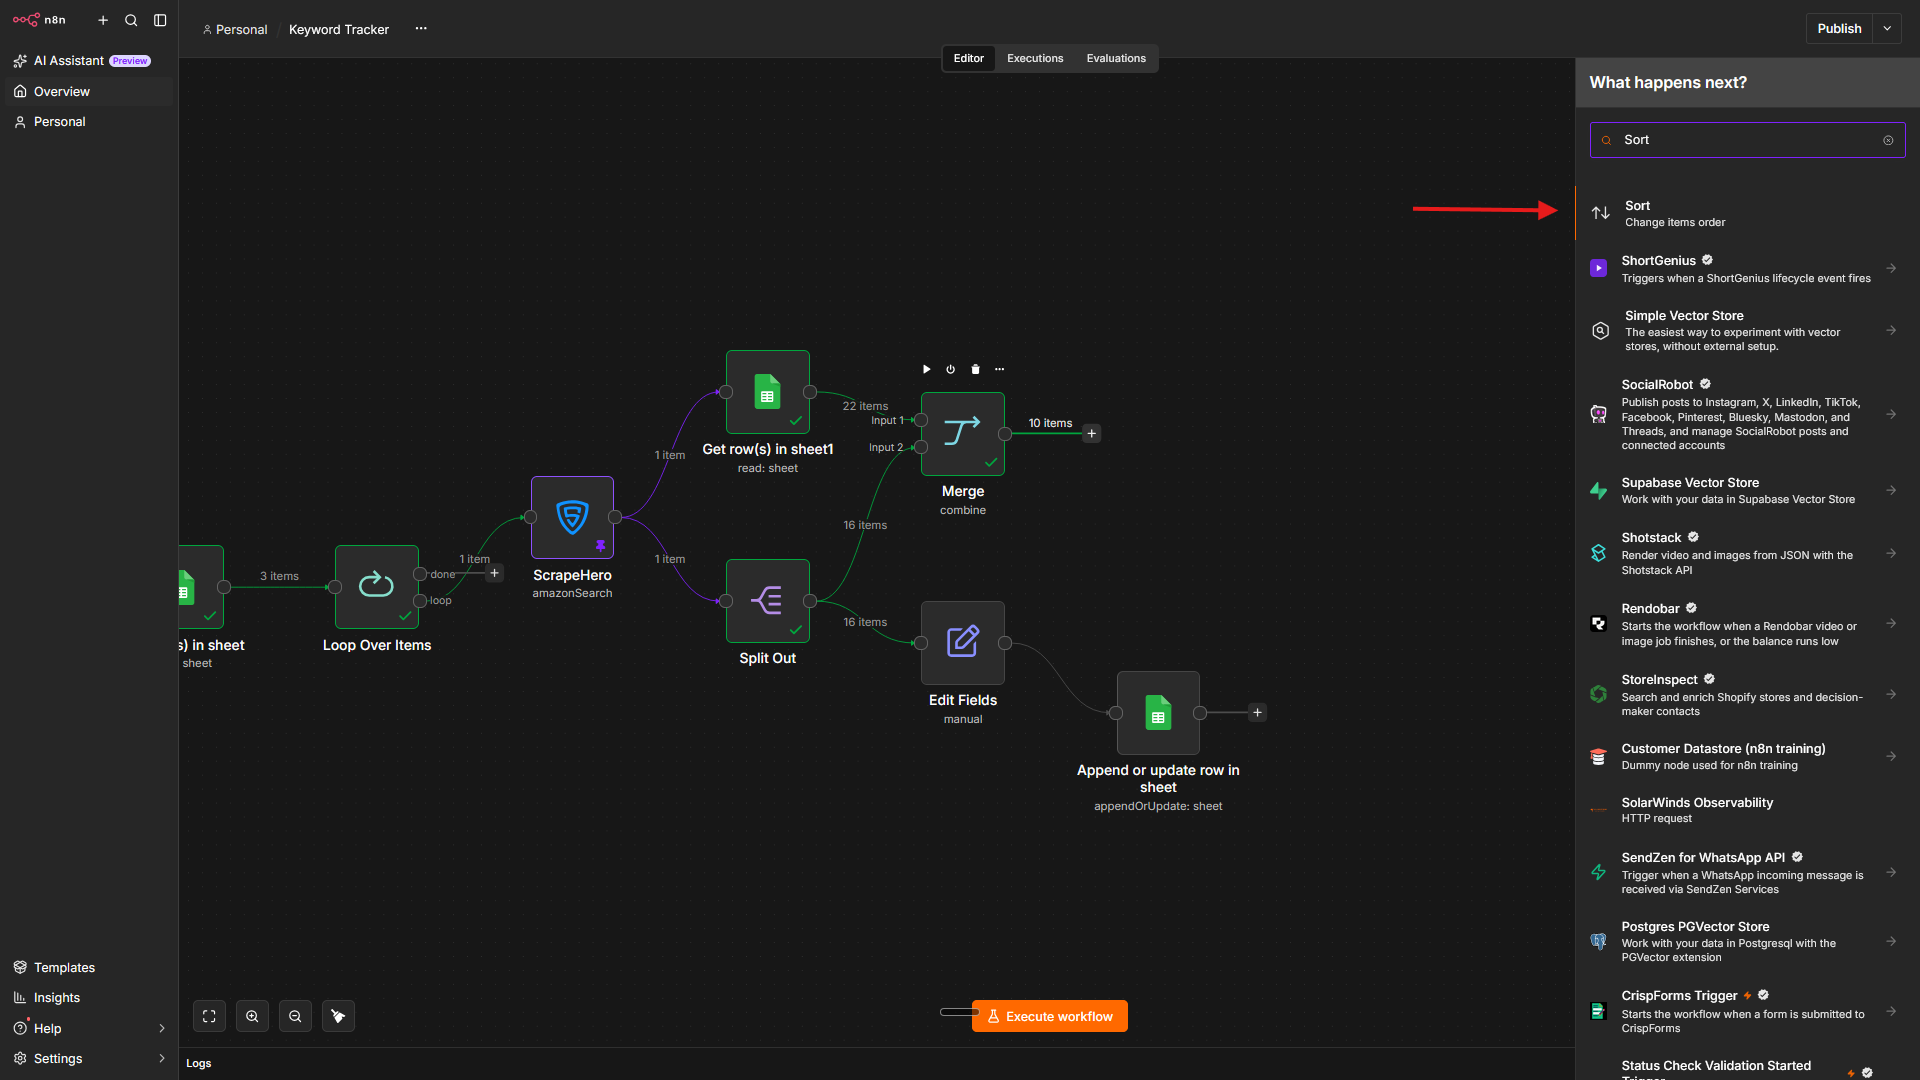The image size is (1920, 1080).
Task: Switch to the Executions tab
Action: tap(1035, 58)
